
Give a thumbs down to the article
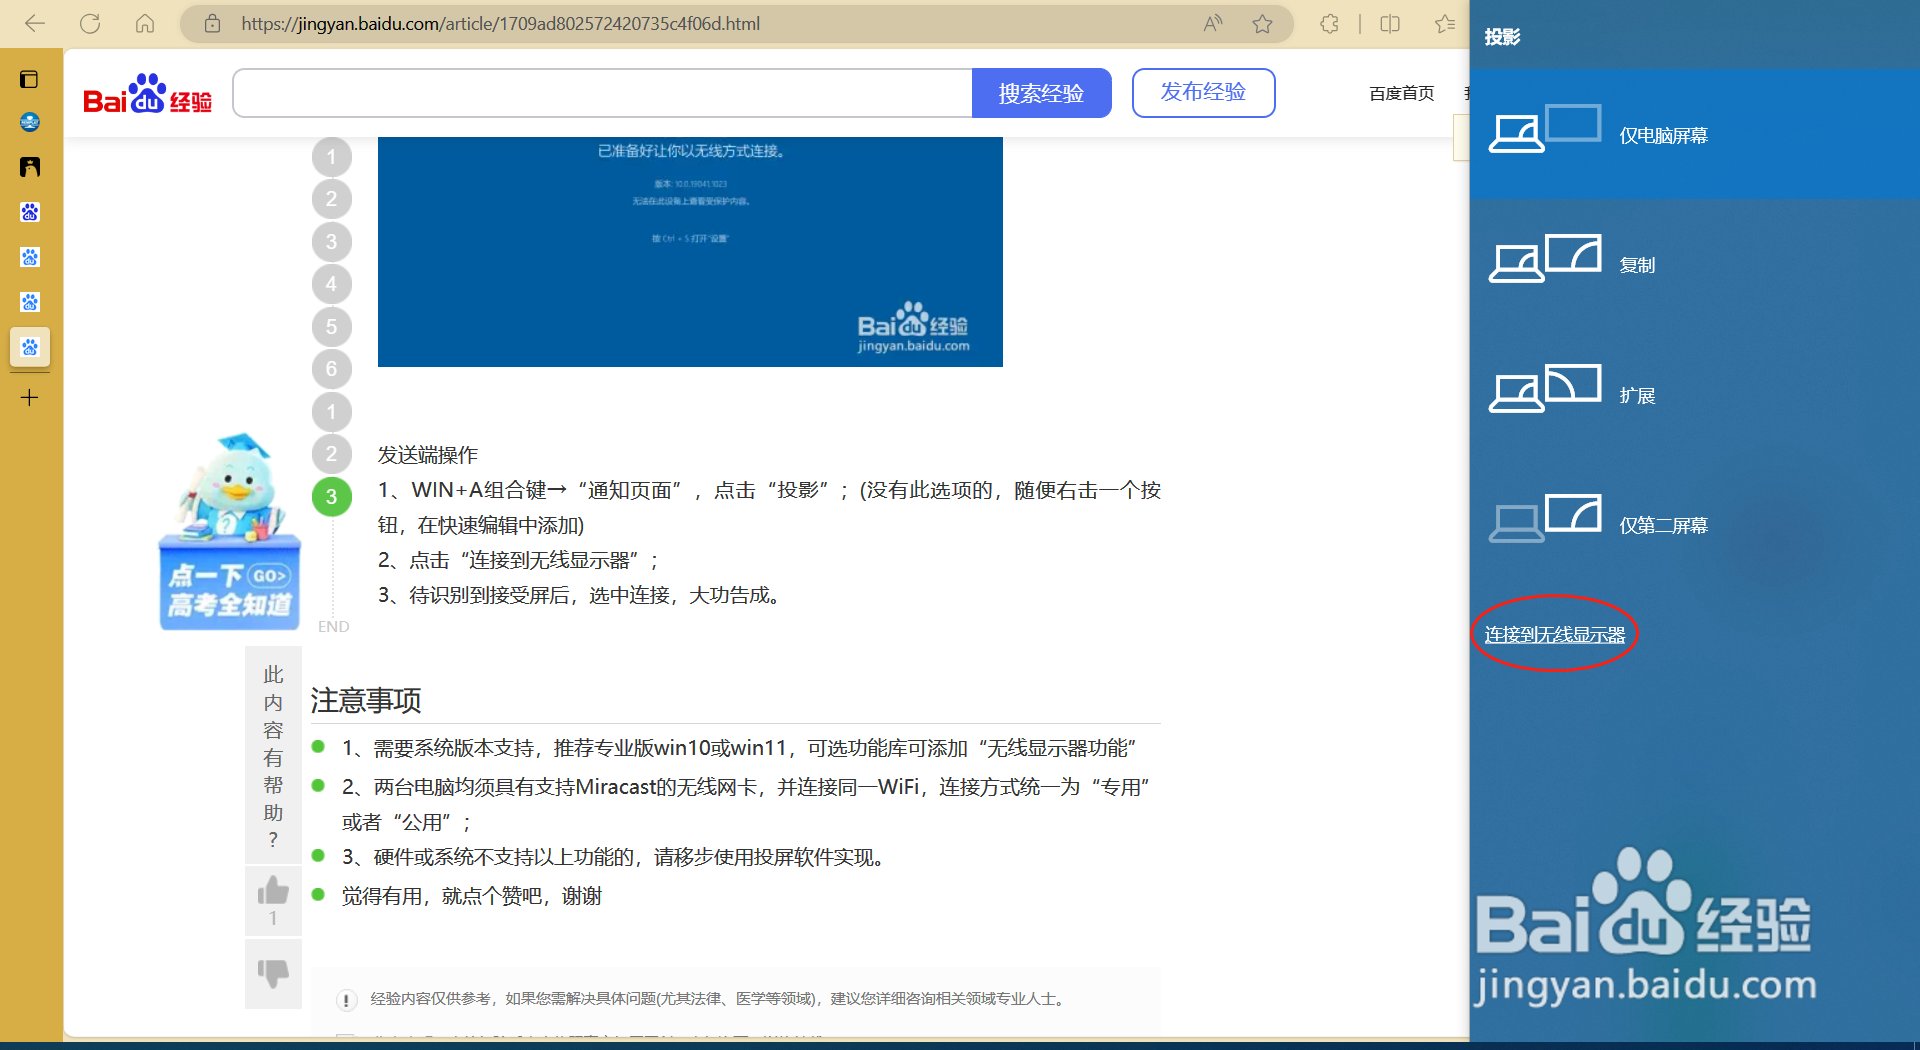click(273, 973)
